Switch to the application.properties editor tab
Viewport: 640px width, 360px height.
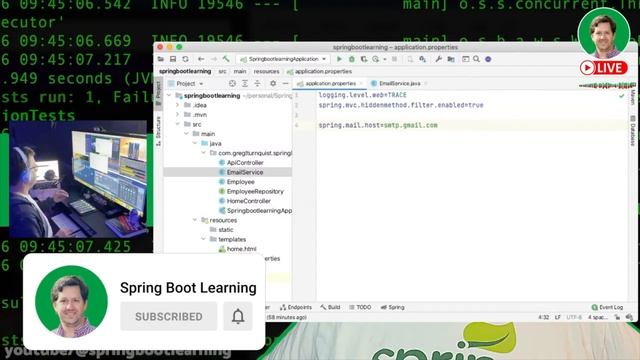[x=330, y=83]
